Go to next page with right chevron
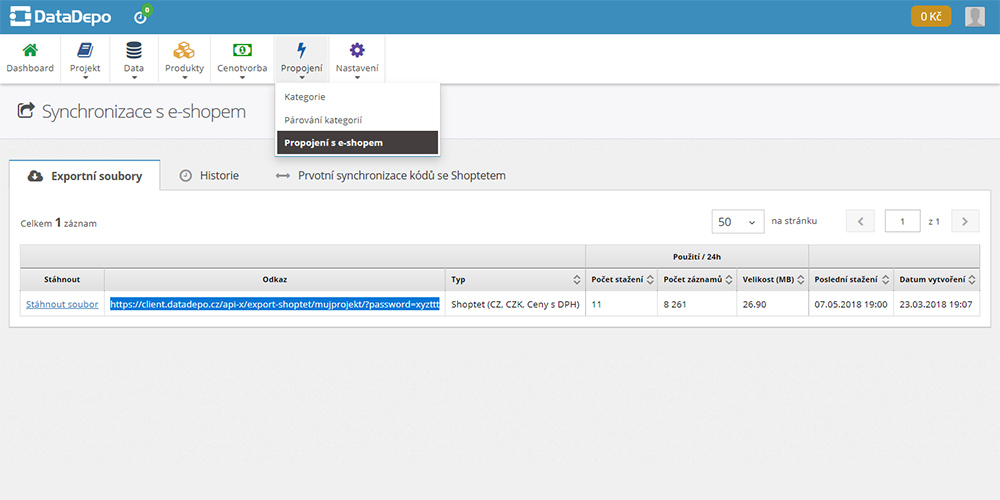 coord(965,221)
